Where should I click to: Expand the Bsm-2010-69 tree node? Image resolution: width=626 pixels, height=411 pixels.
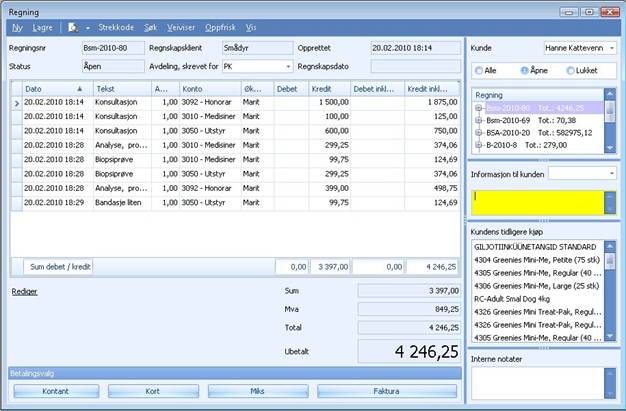tap(478, 120)
